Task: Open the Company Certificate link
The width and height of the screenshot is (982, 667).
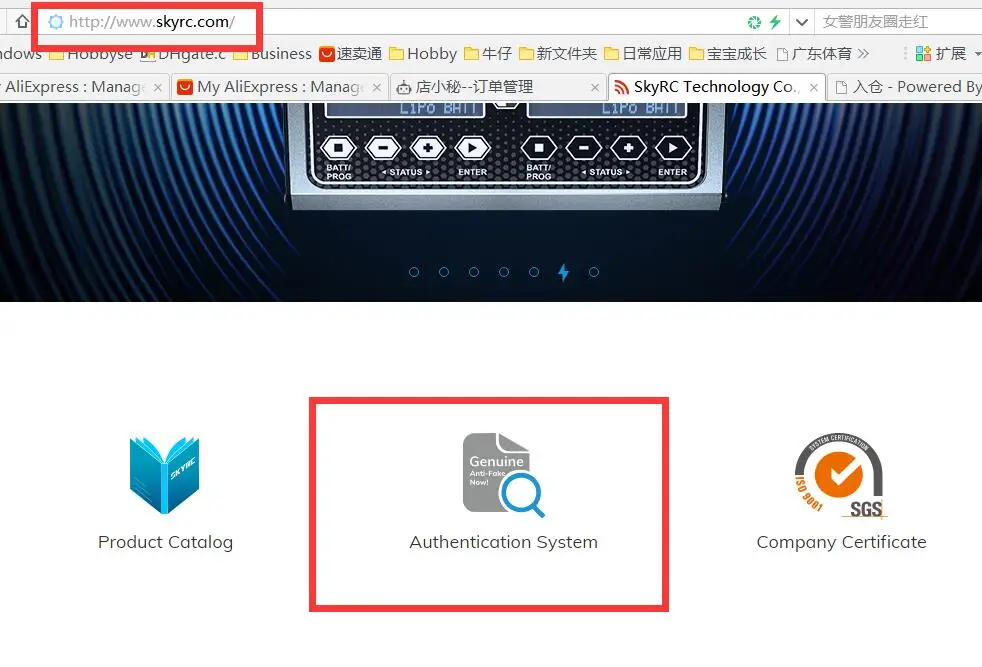Action: [x=841, y=542]
